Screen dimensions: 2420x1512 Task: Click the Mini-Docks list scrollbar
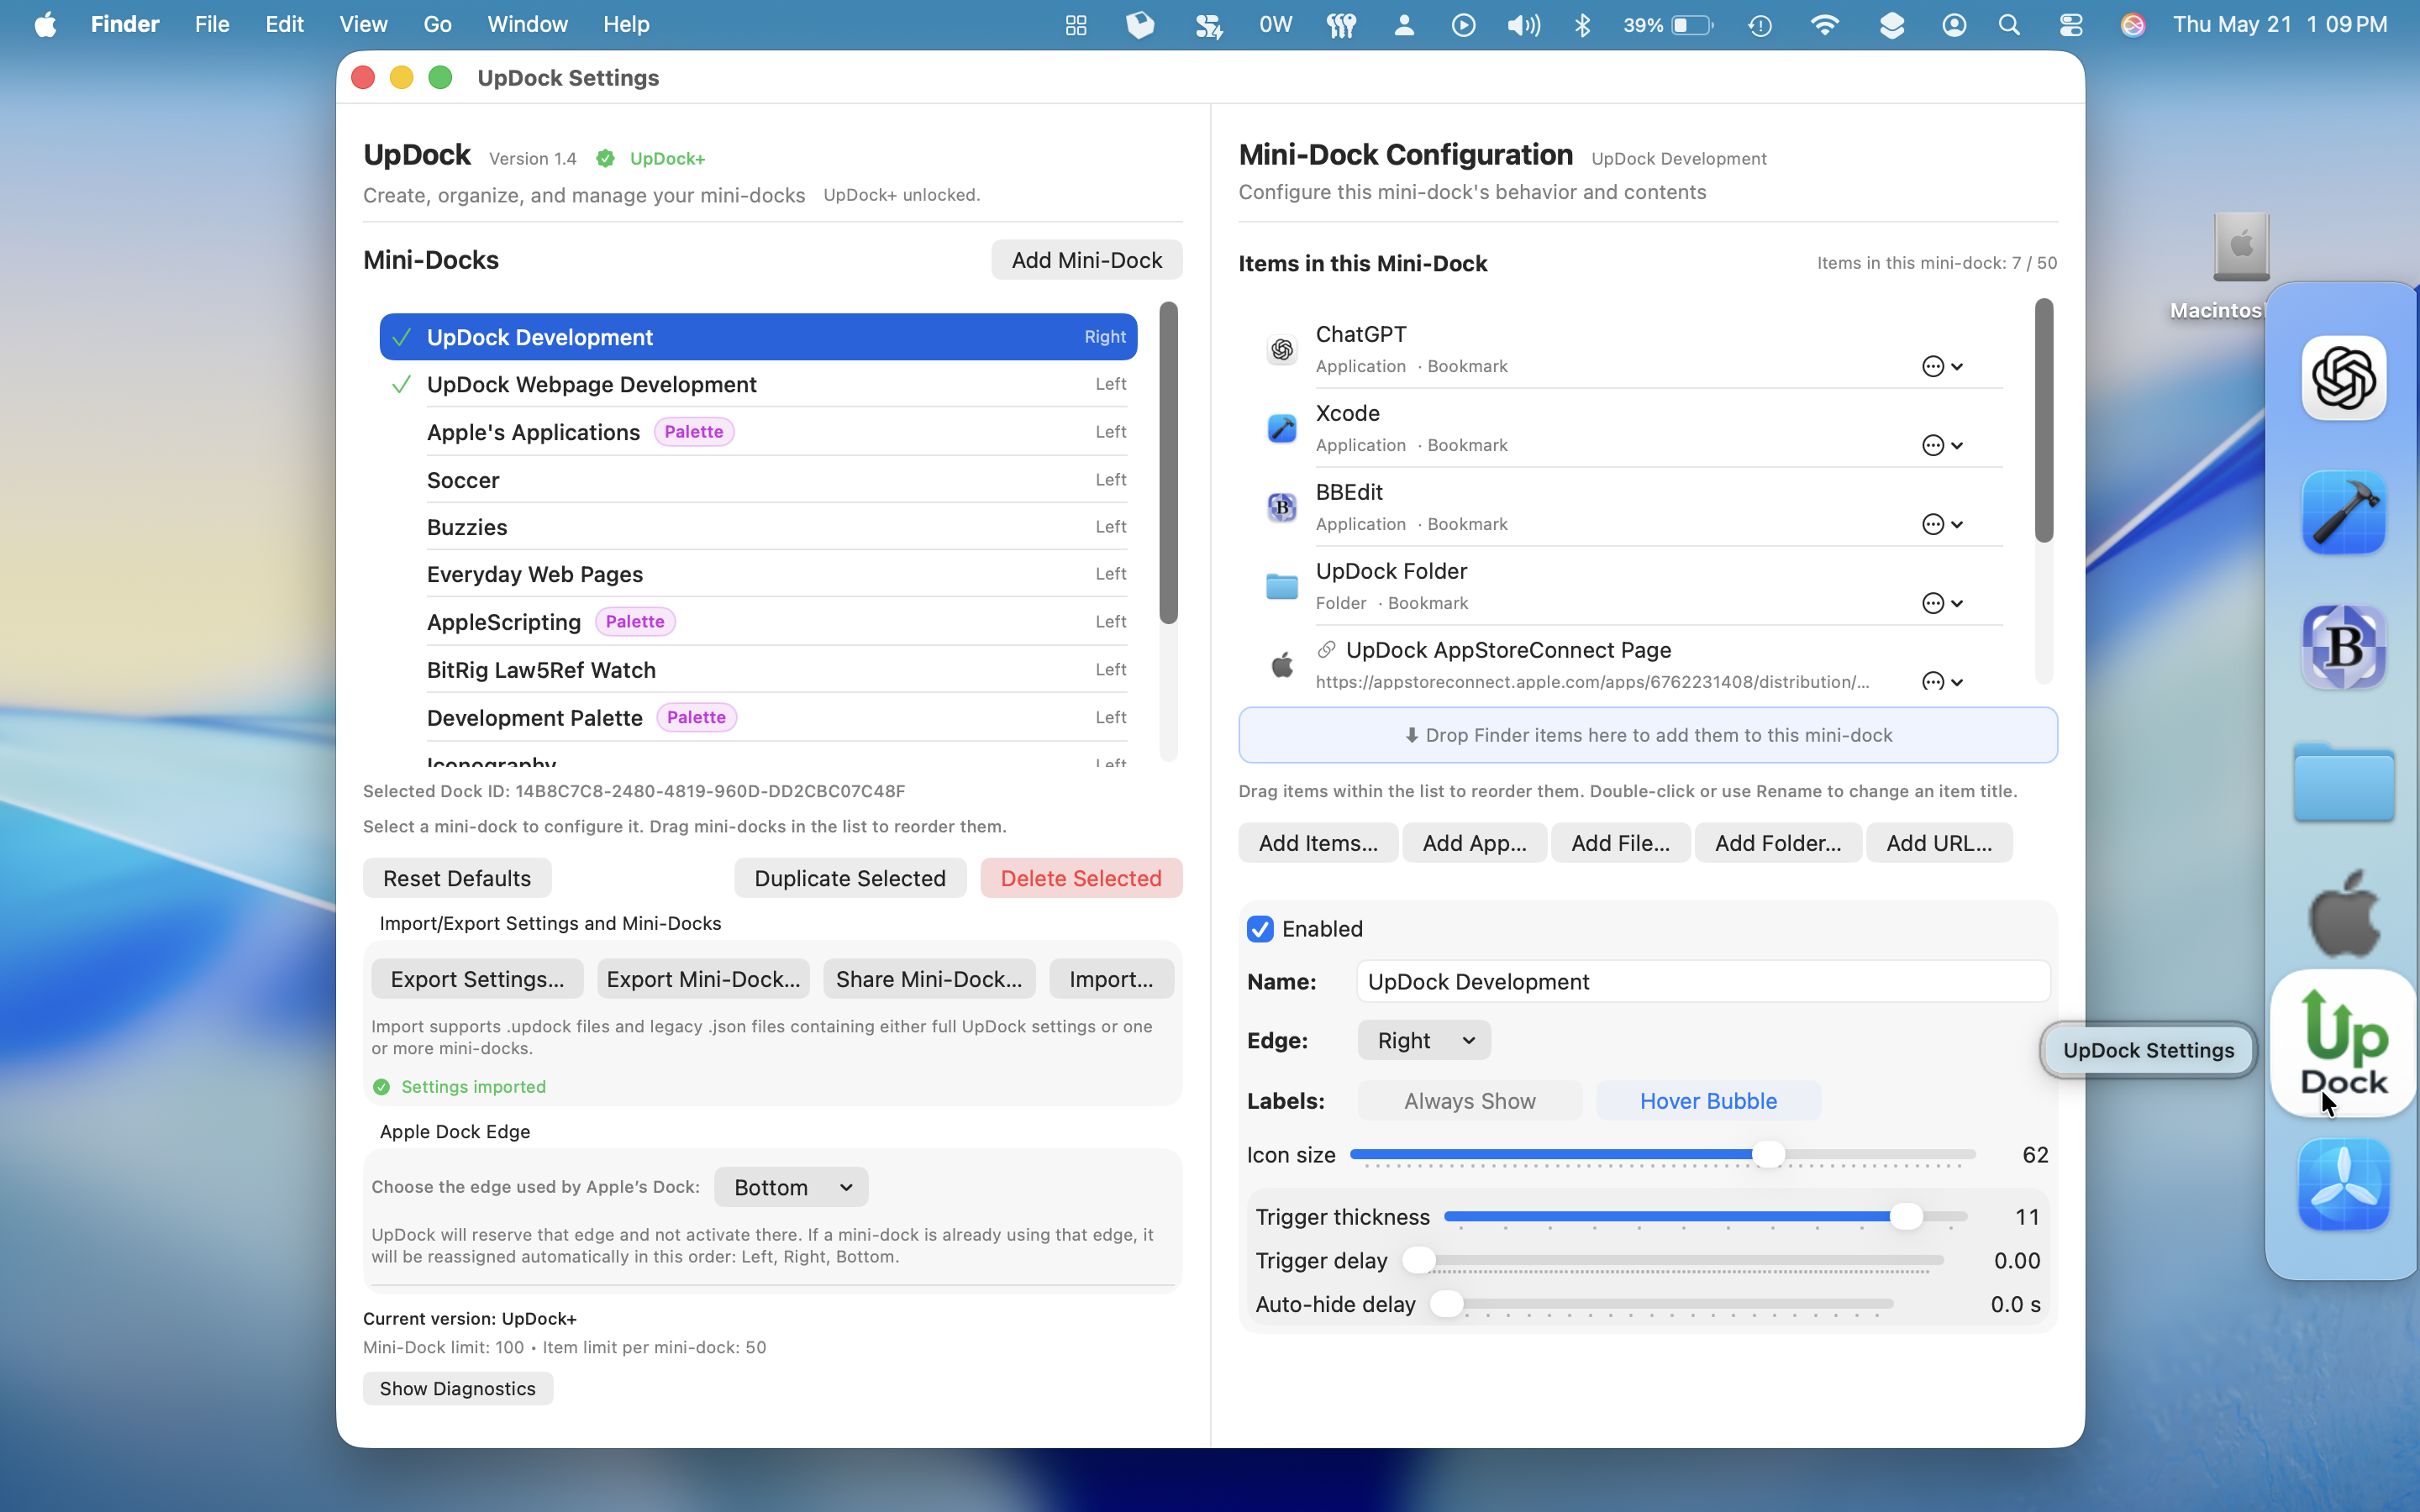click(1168, 462)
